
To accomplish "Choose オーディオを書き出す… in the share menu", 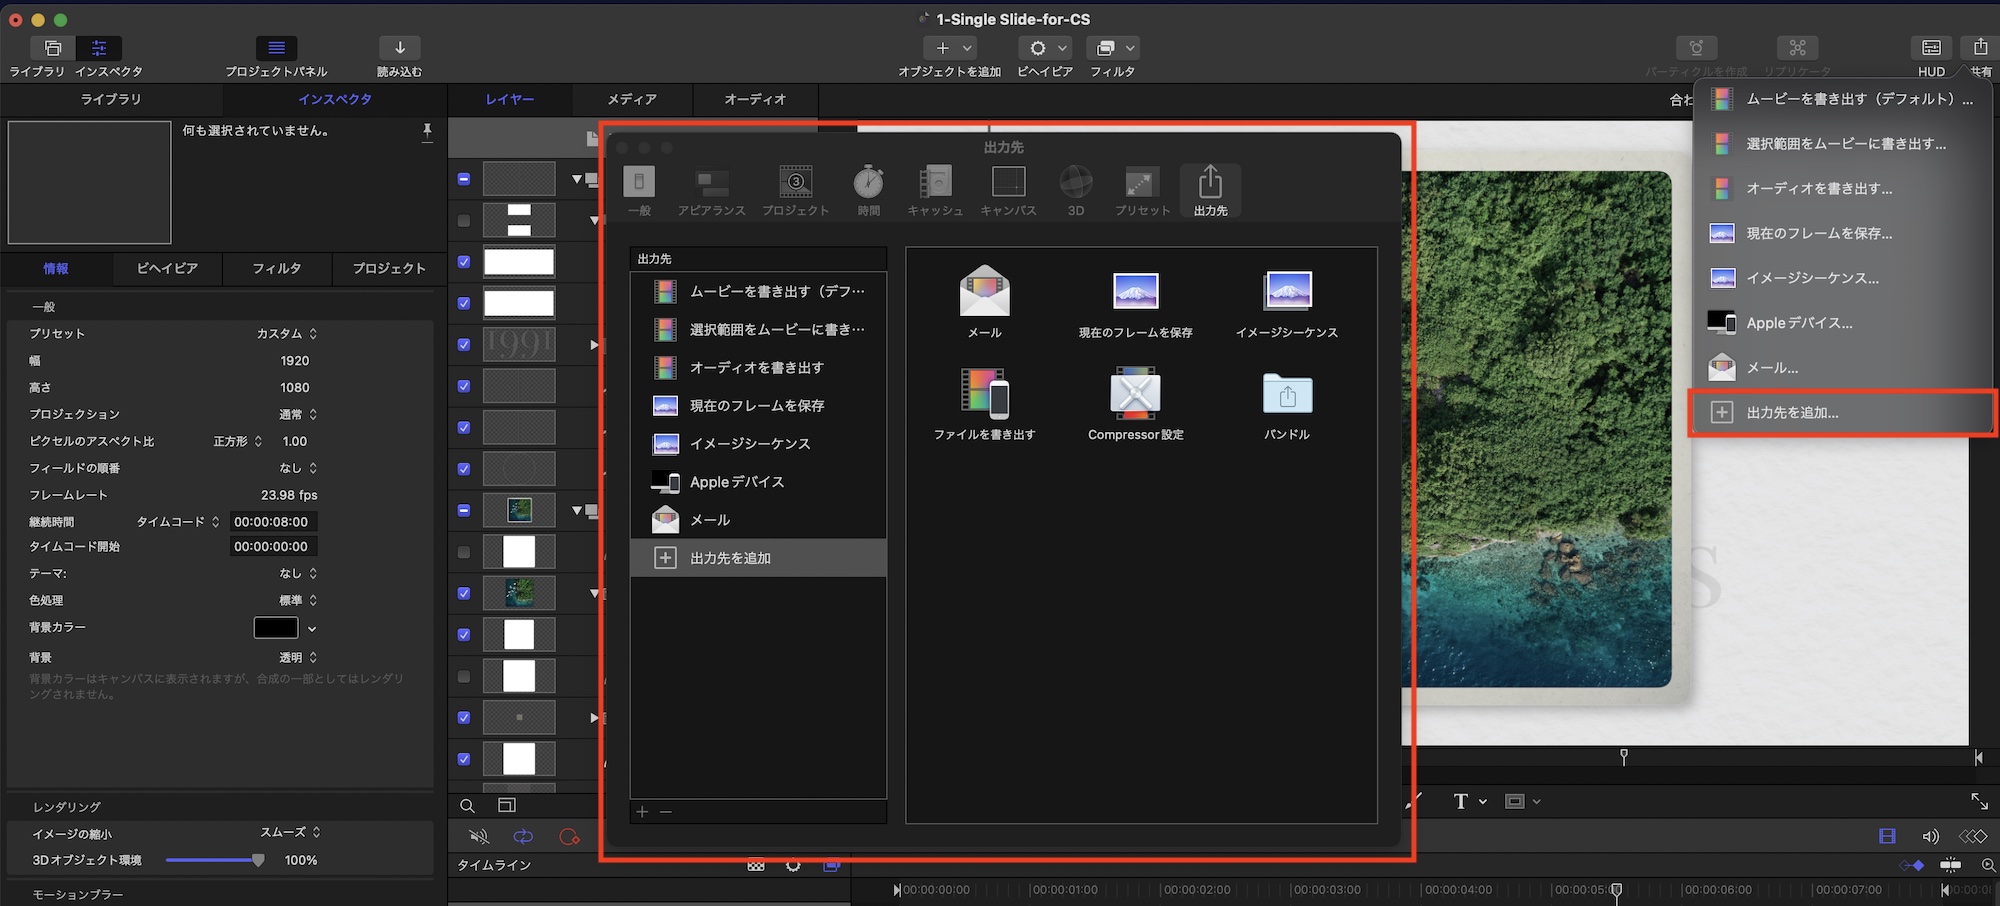I will (x=1842, y=188).
